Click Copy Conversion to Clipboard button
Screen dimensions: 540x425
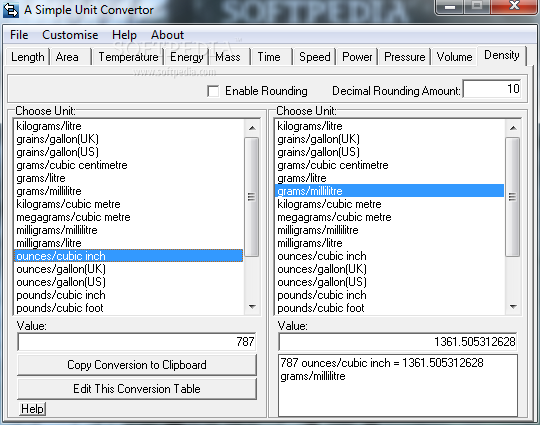[x=137, y=365]
